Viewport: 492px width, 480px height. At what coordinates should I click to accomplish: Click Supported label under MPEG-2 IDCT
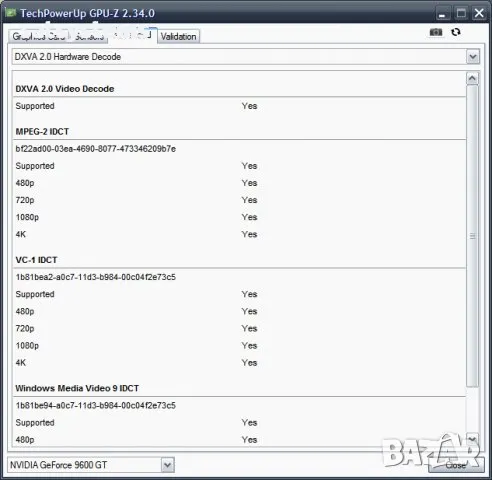[x=35, y=166]
